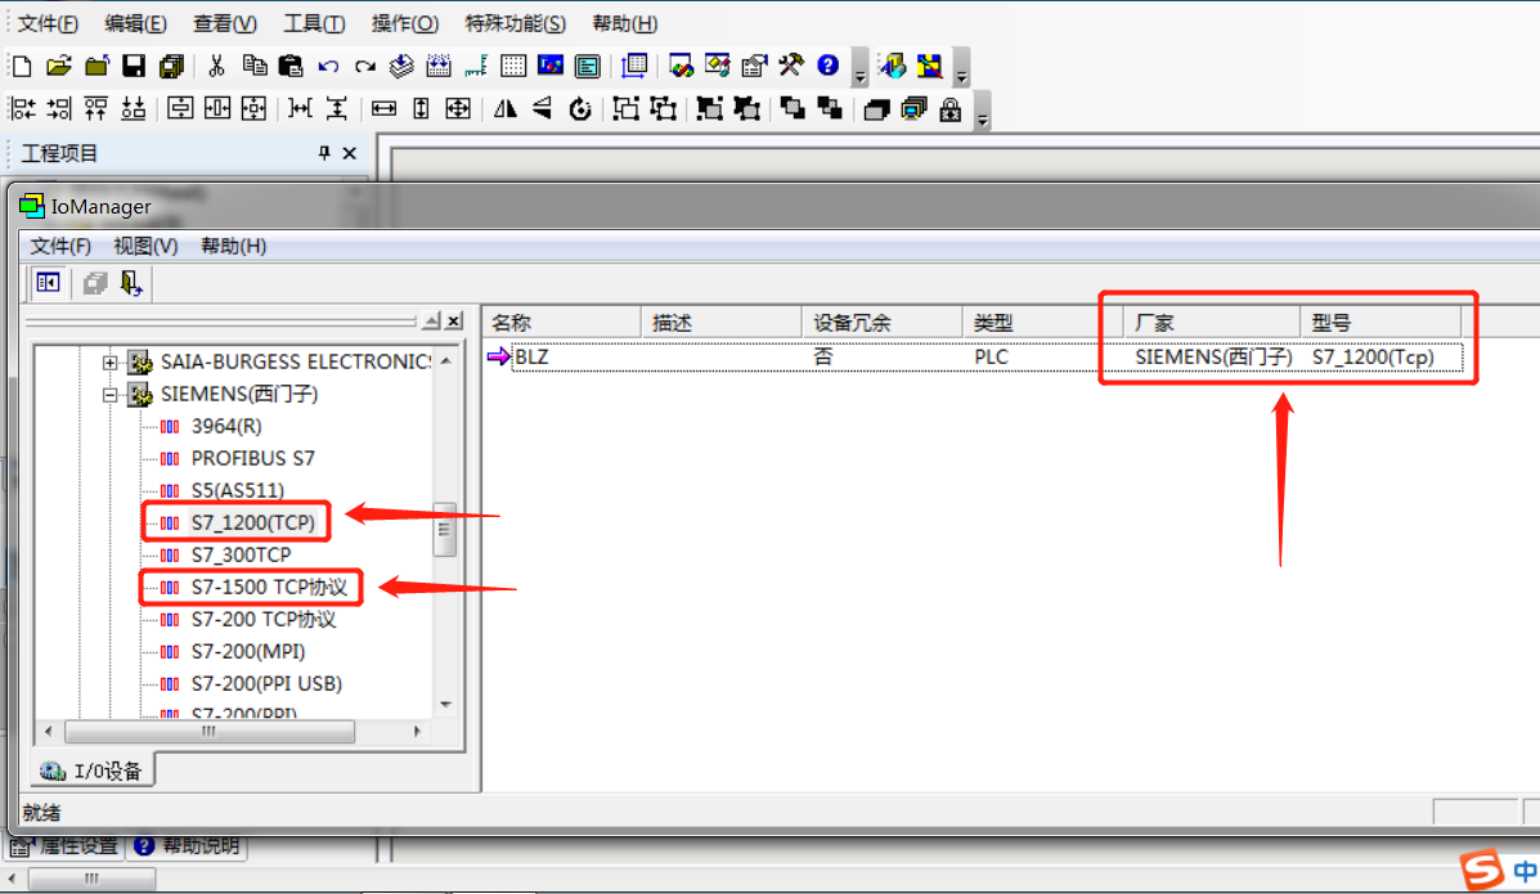
Task: Open the 工具(T) menu
Action: coord(314,23)
